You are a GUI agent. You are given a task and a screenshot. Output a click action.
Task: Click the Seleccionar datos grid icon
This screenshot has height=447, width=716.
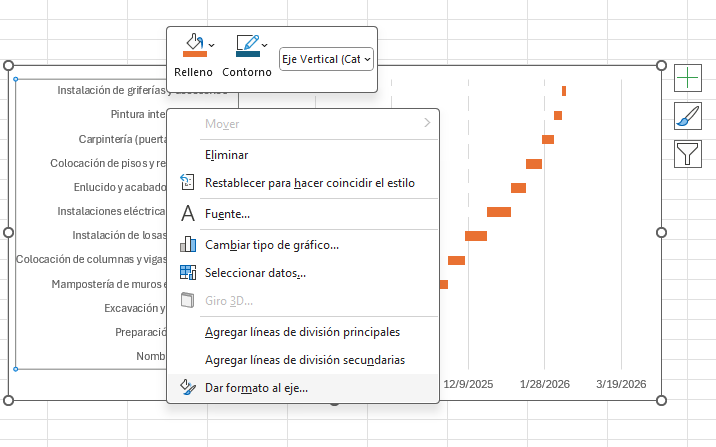pyautogui.click(x=187, y=272)
